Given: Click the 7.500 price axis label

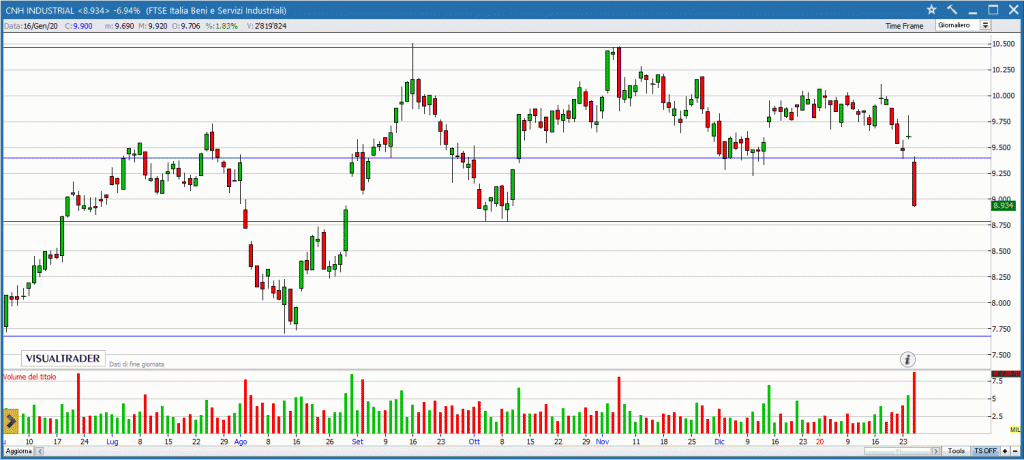Looking at the screenshot, I should pos(1004,355).
